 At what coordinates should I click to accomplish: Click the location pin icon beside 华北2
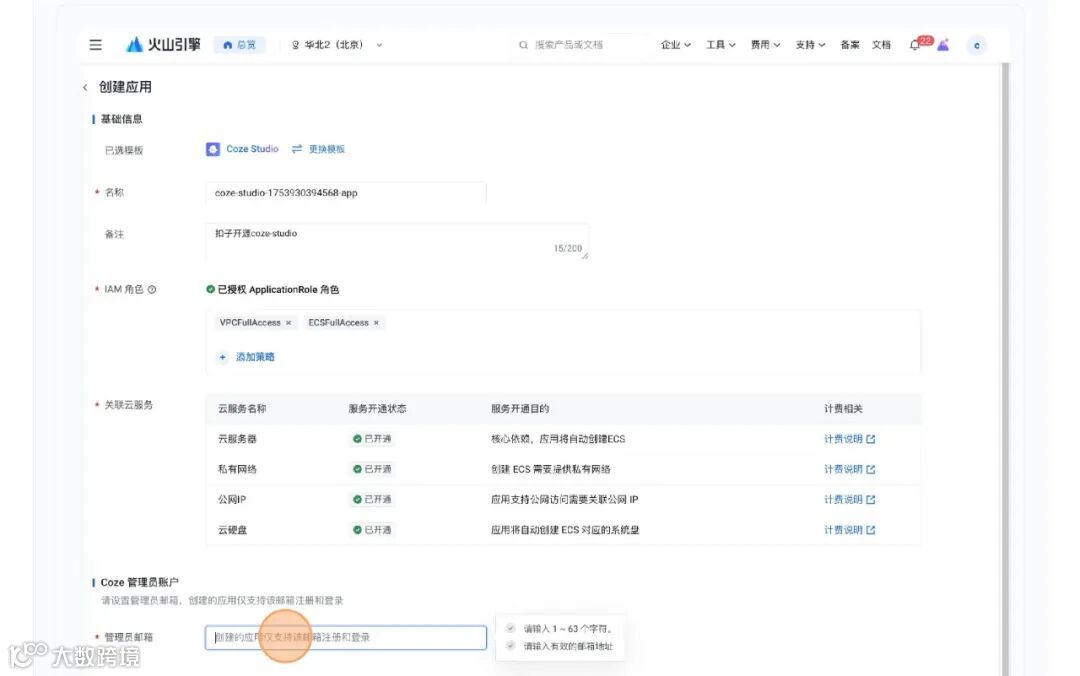pyautogui.click(x=295, y=45)
